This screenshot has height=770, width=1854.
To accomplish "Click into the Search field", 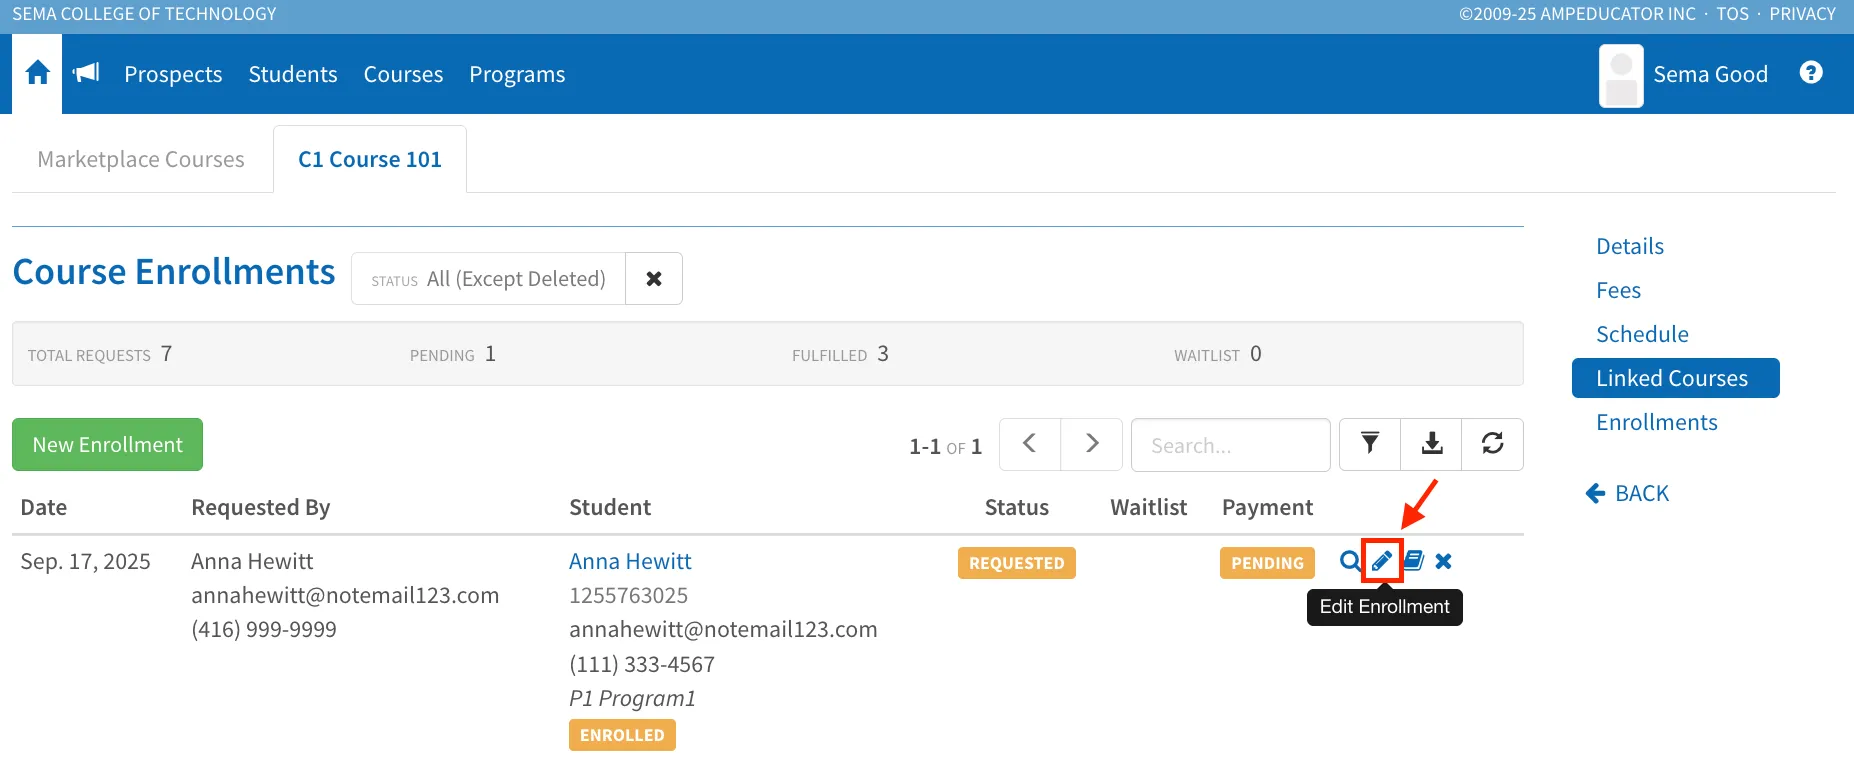I will point(1231,445).
